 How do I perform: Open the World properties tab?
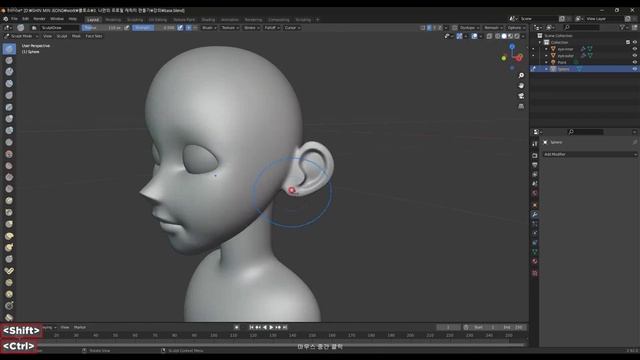click(535, 193)
